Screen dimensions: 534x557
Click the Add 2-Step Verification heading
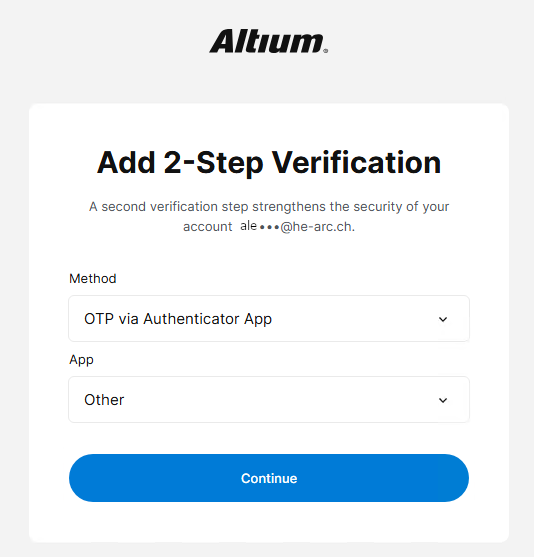[269, 163]
